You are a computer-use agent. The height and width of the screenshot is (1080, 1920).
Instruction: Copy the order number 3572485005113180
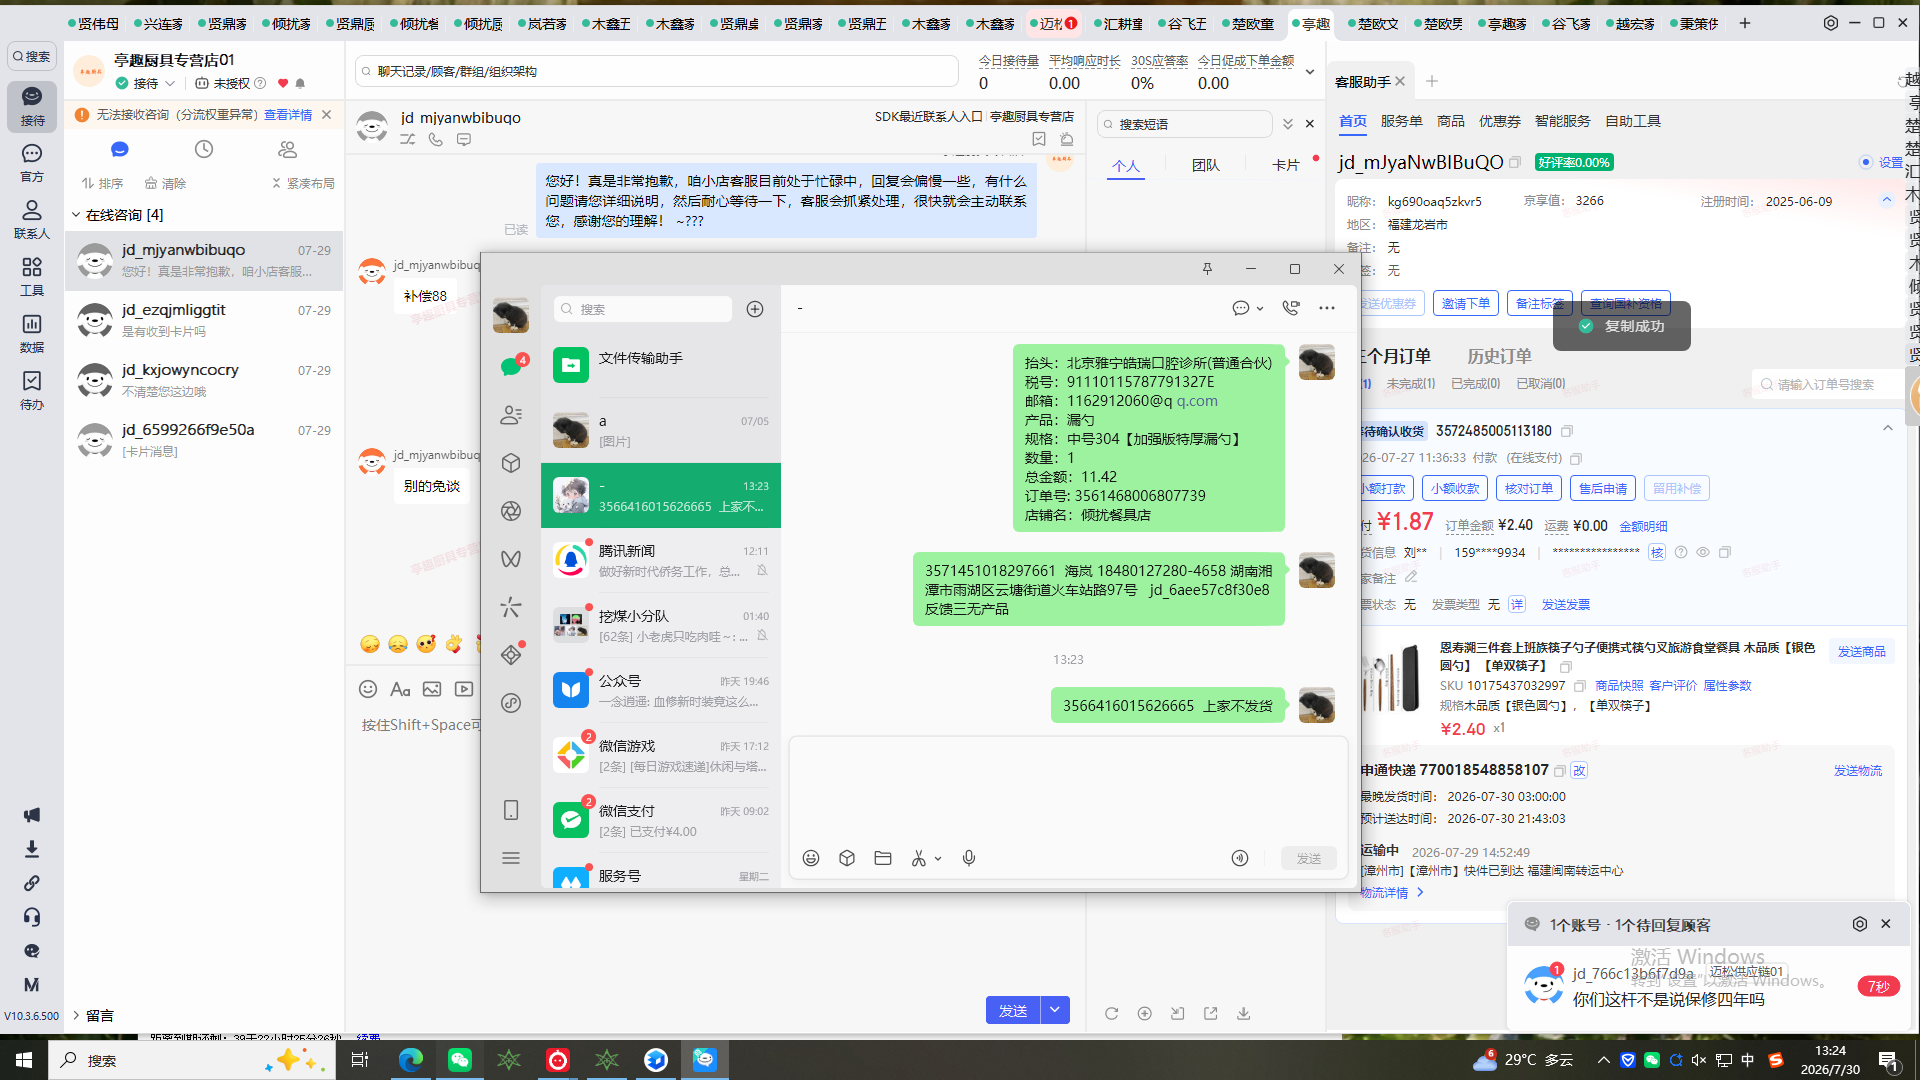point(1567,431)
